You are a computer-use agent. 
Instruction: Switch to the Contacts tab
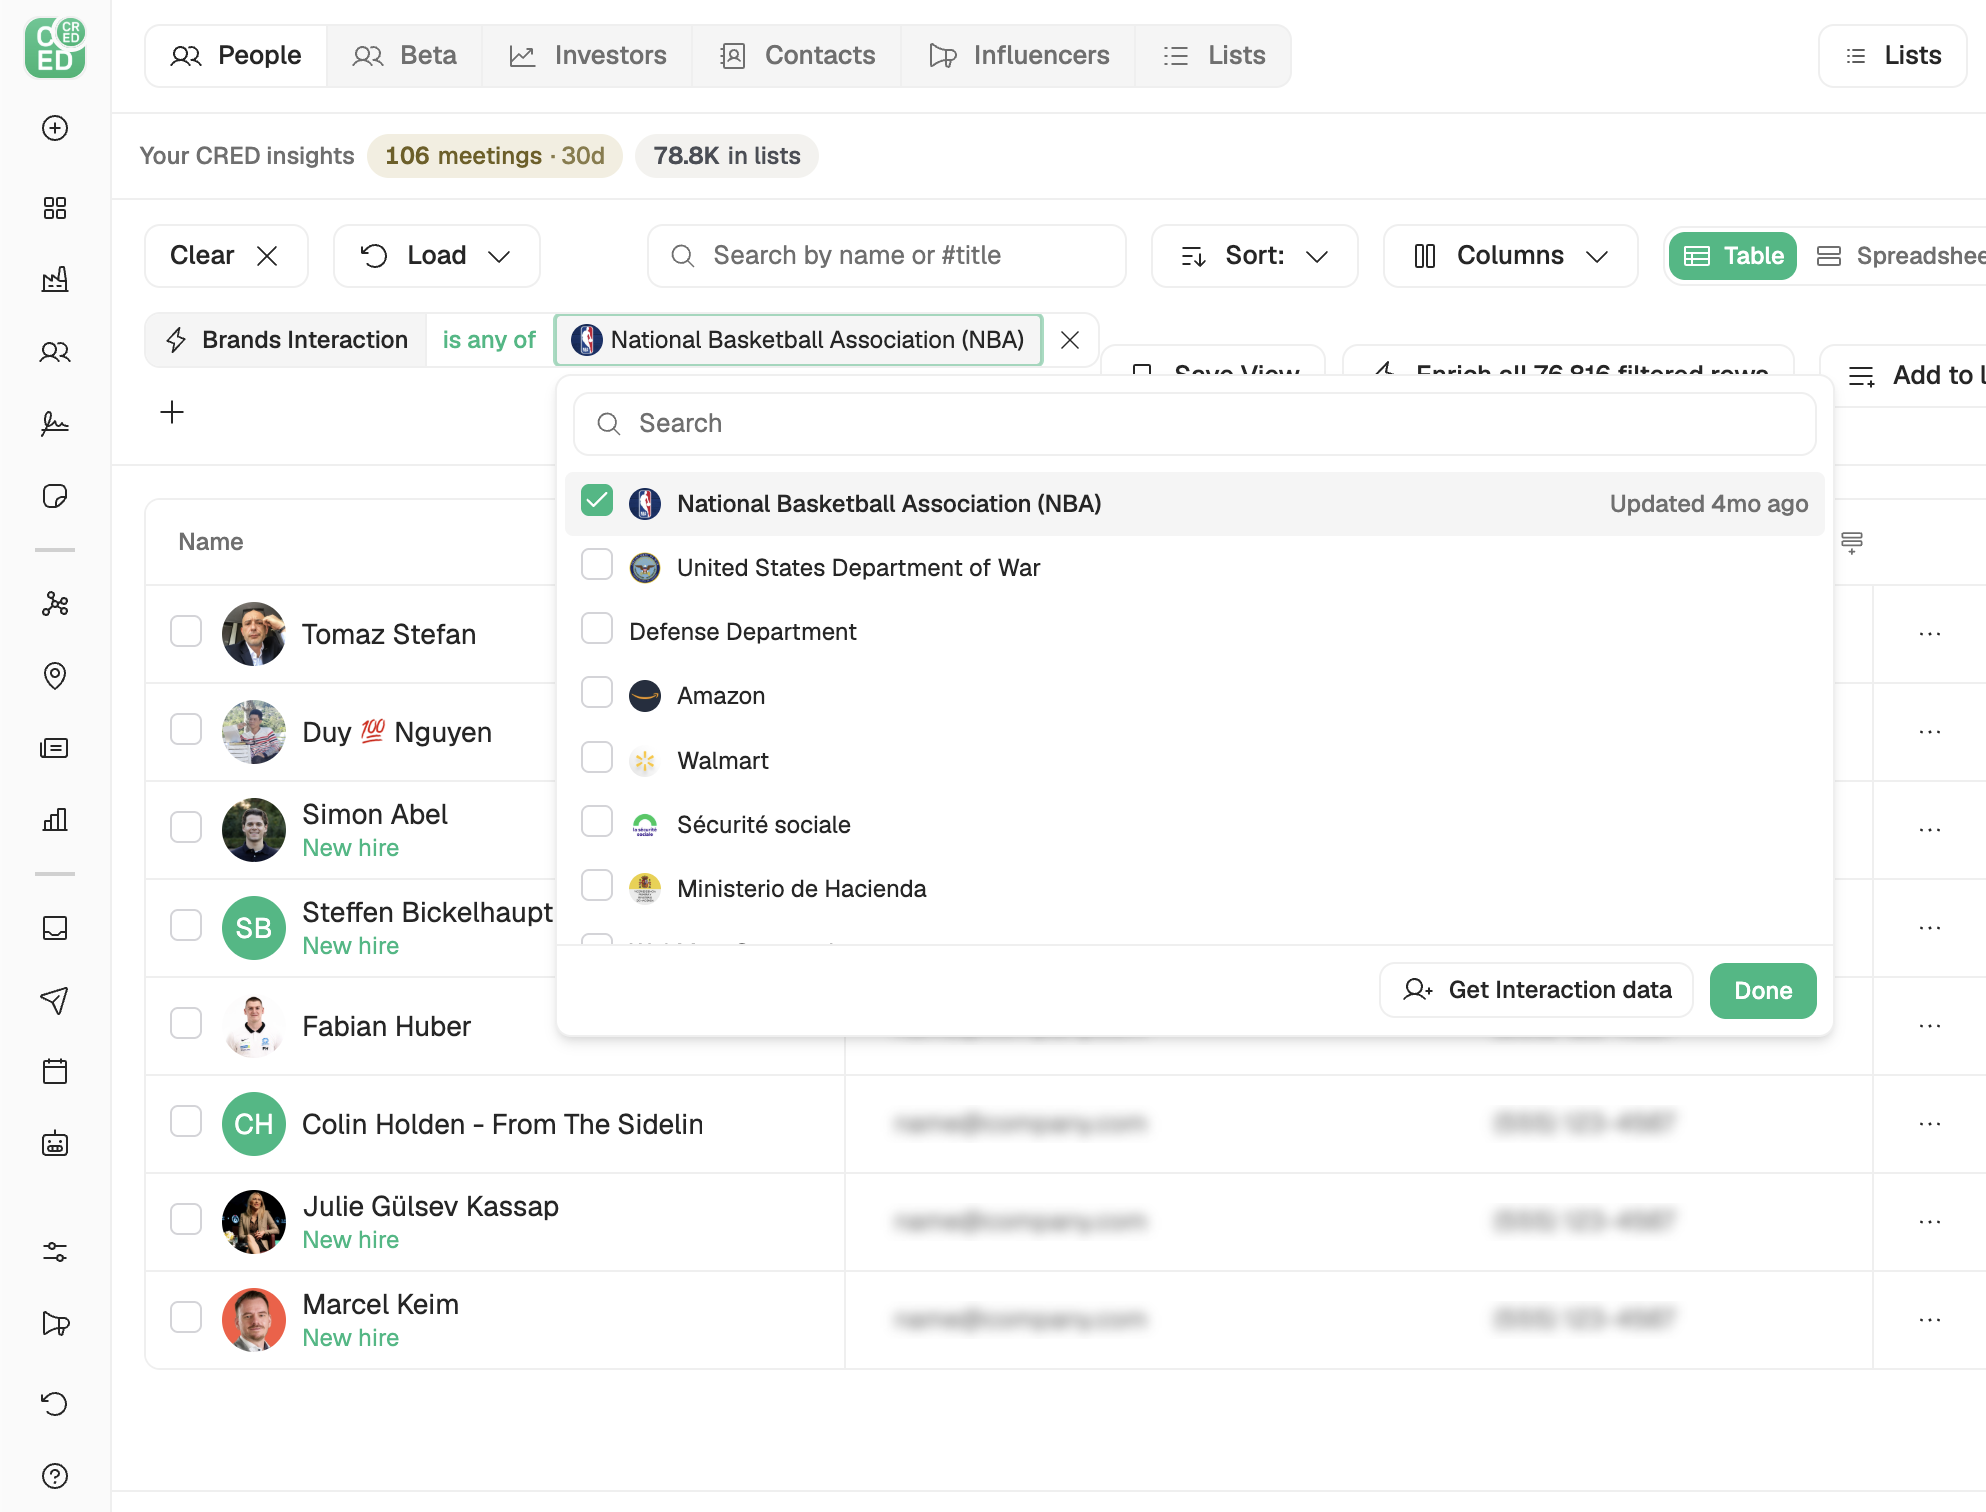pyautogui.click(x=797, y=56)
